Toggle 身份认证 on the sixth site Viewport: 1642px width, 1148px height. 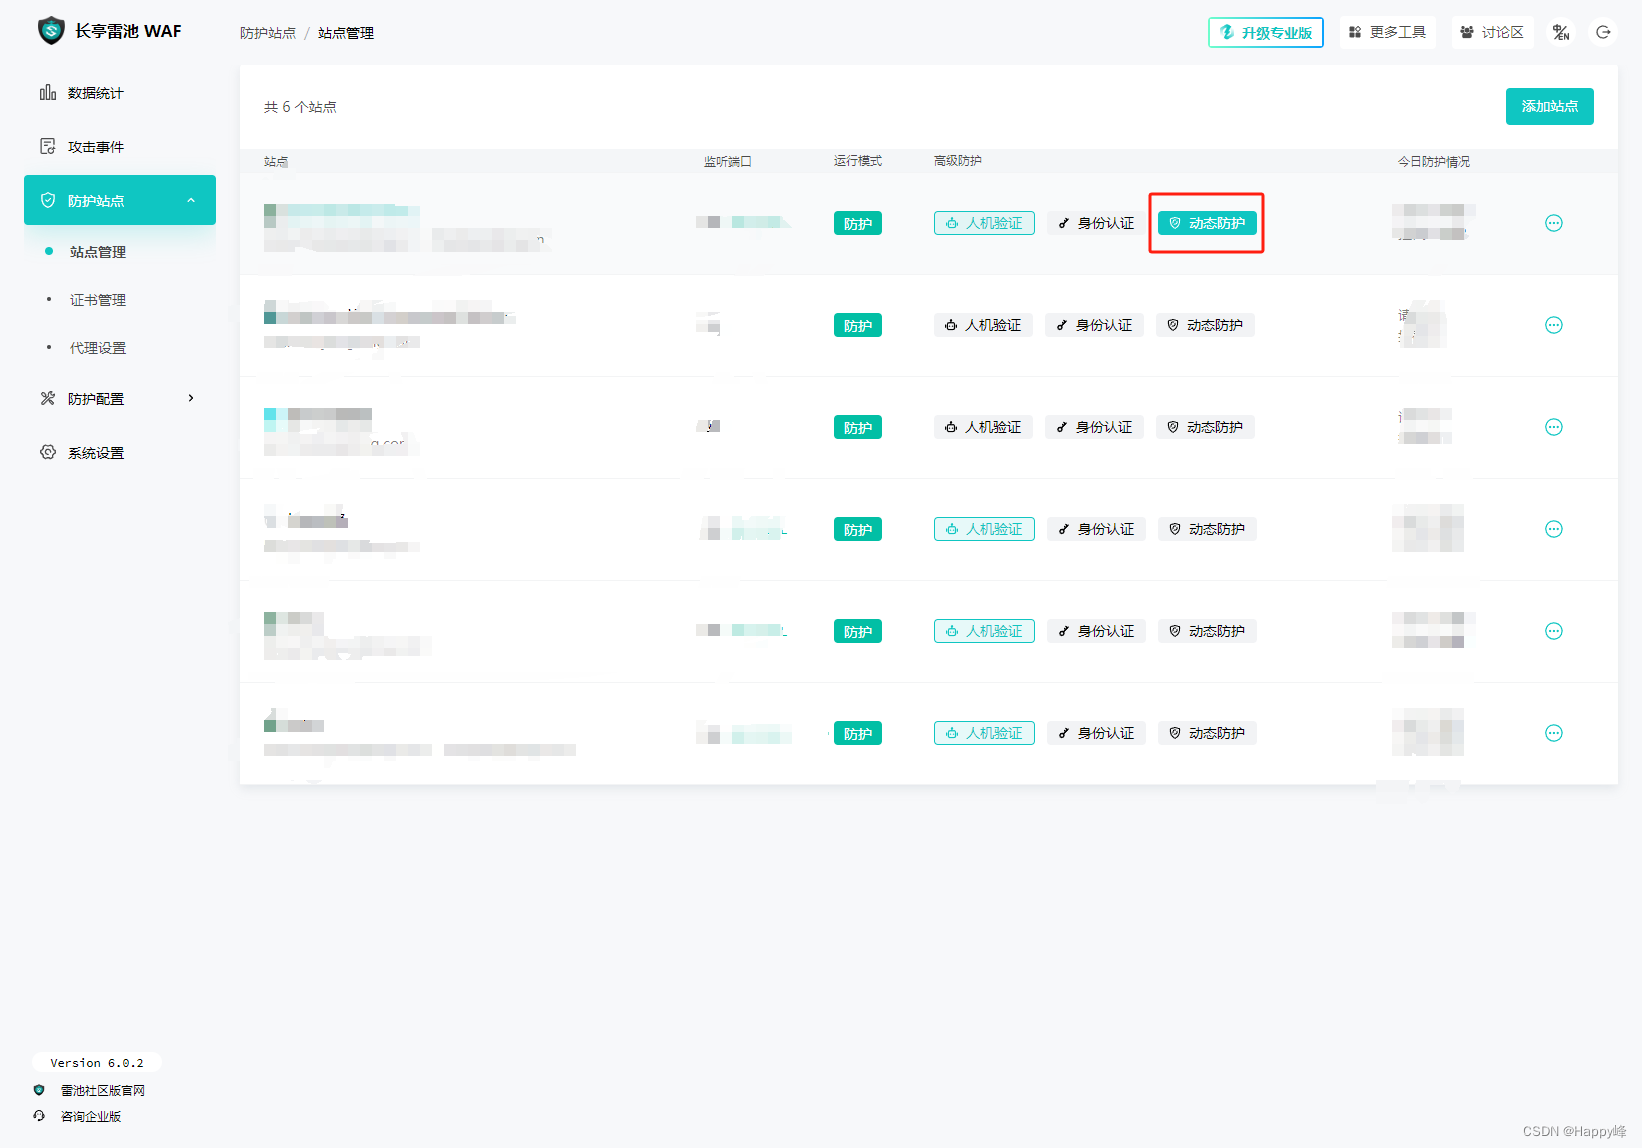1096,733
